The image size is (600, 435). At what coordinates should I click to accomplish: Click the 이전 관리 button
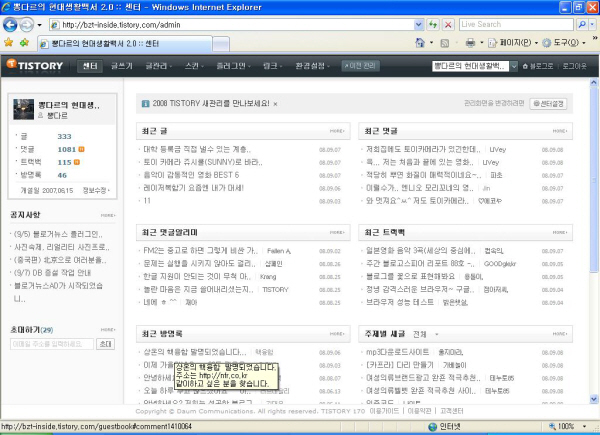[x=360, y=66]
